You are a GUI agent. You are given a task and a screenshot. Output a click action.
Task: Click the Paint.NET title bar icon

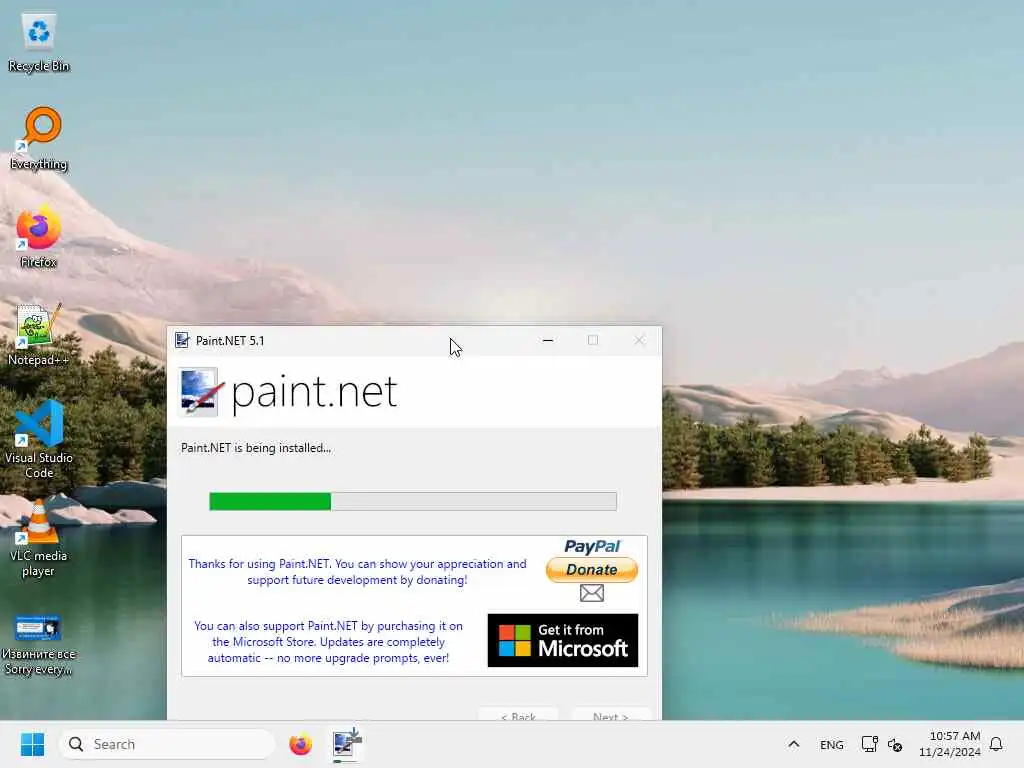click(182, 340)
